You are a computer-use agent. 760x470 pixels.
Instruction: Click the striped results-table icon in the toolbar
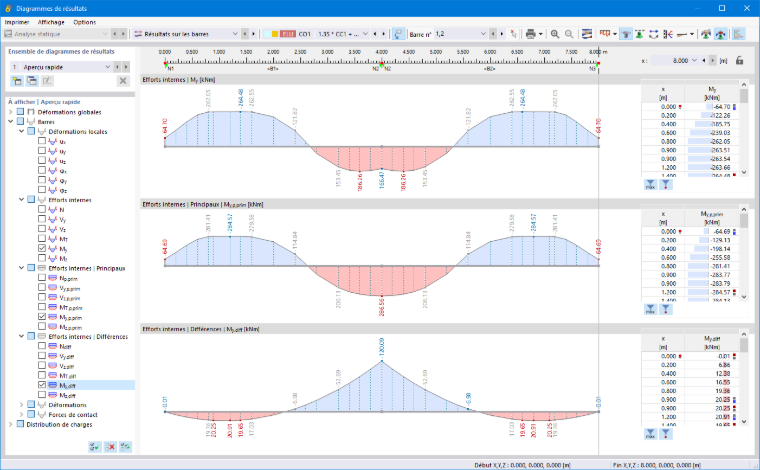[586, 34]
